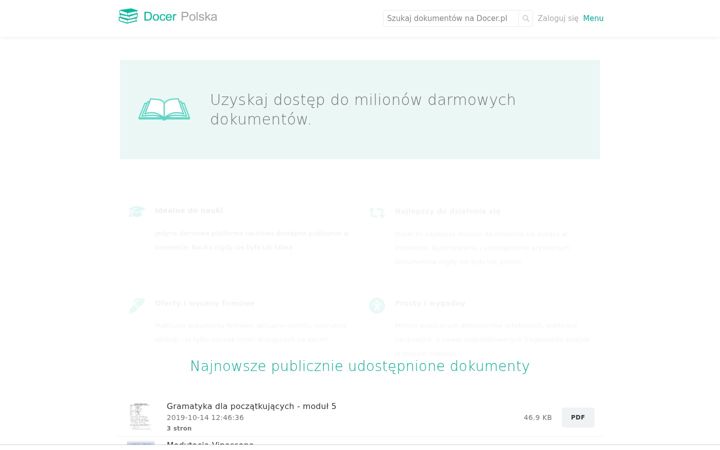Open the Zaloguj się login link
The height and width of the screenshot is (450, 720).
(x=558, y=18)
